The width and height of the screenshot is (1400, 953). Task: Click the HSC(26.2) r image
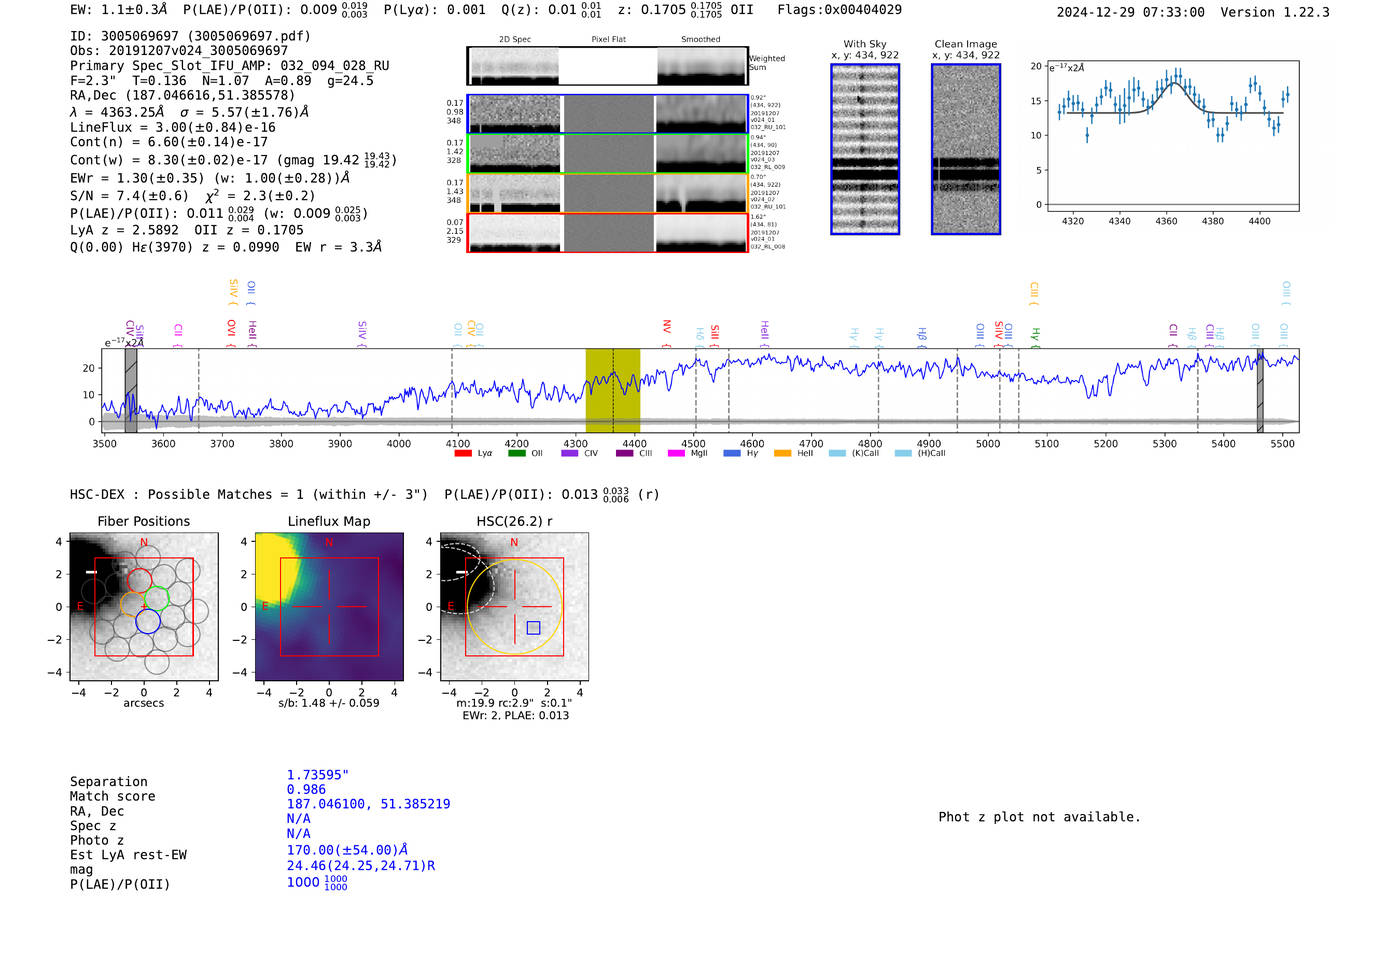pyautogui.click(x=514, y=606)
